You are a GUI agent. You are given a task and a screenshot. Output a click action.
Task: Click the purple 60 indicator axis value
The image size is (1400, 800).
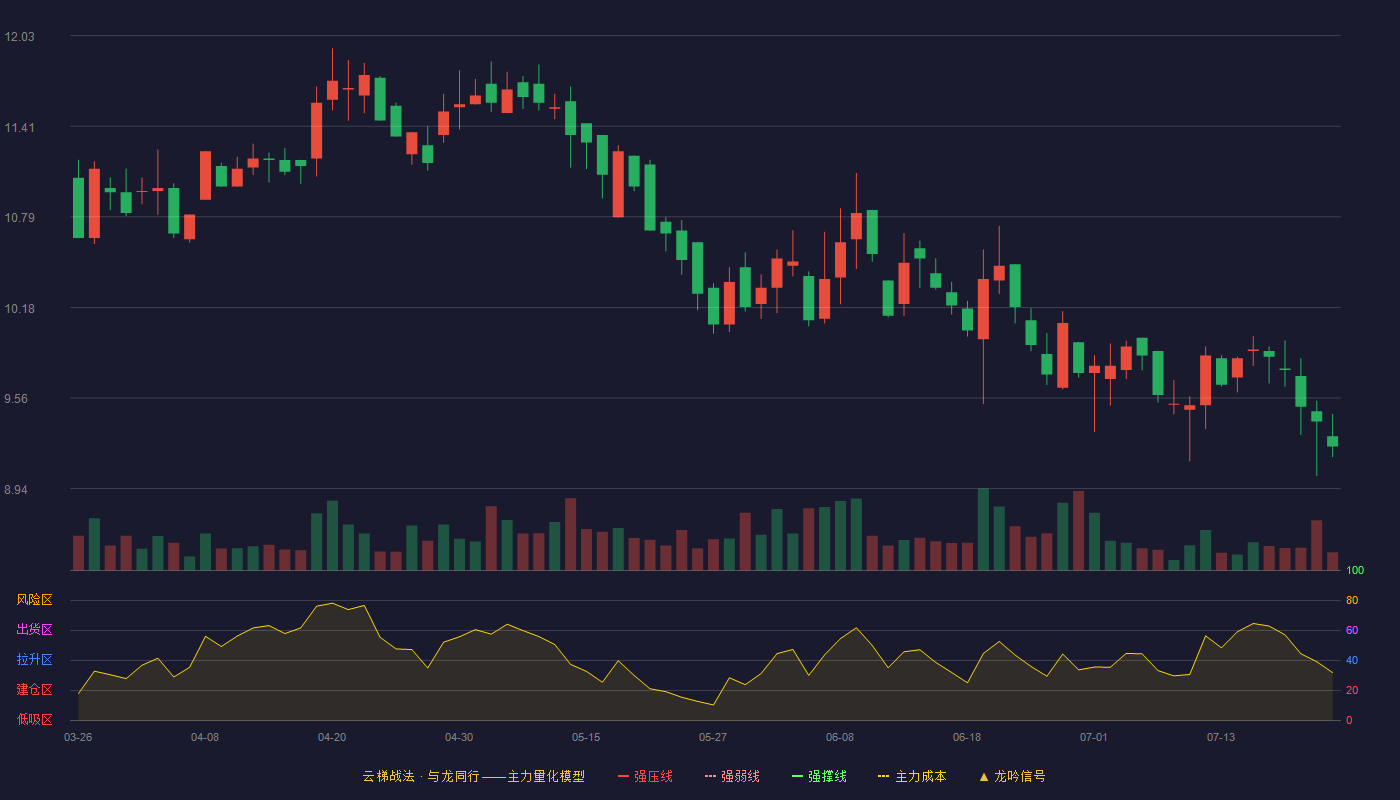(x=1352, y=631)
